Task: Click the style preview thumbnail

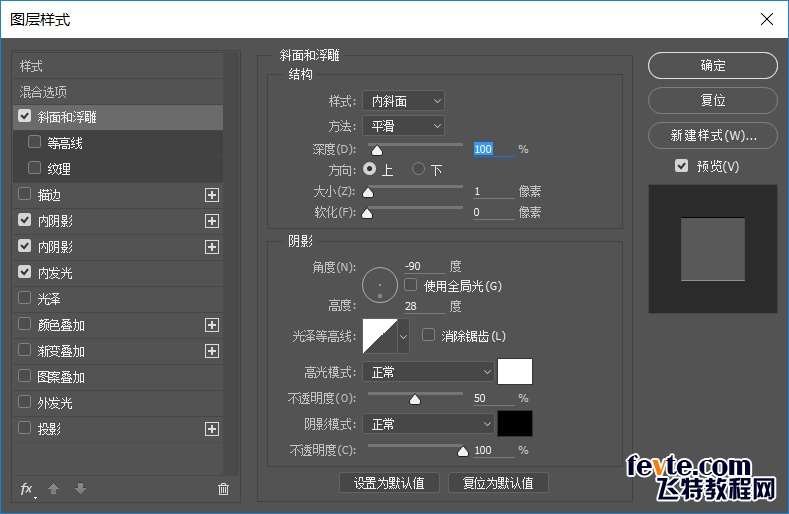Action: coord(713,249)
